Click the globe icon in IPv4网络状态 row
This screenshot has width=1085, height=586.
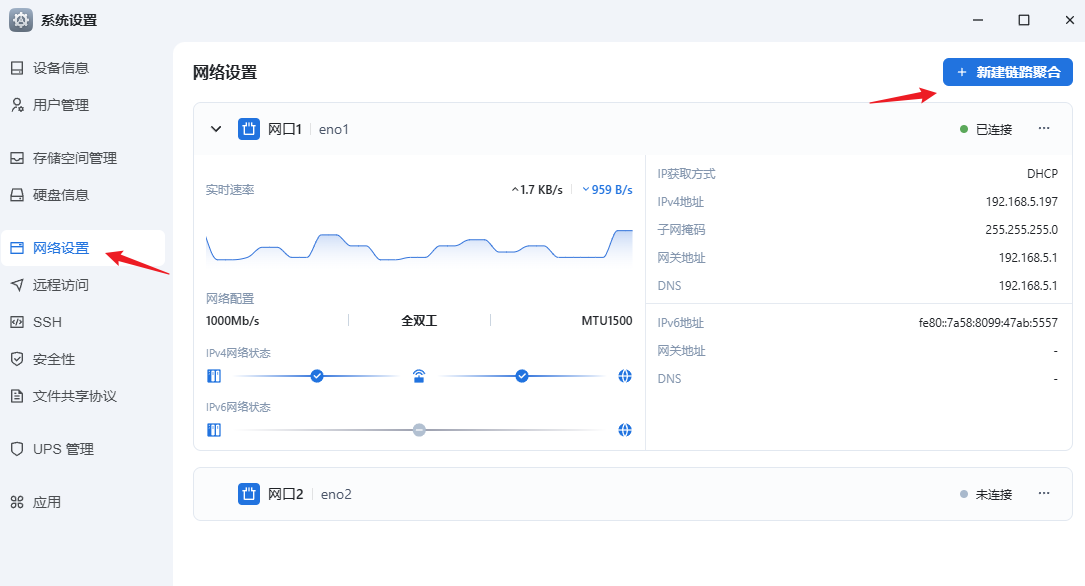coord(625,376)
